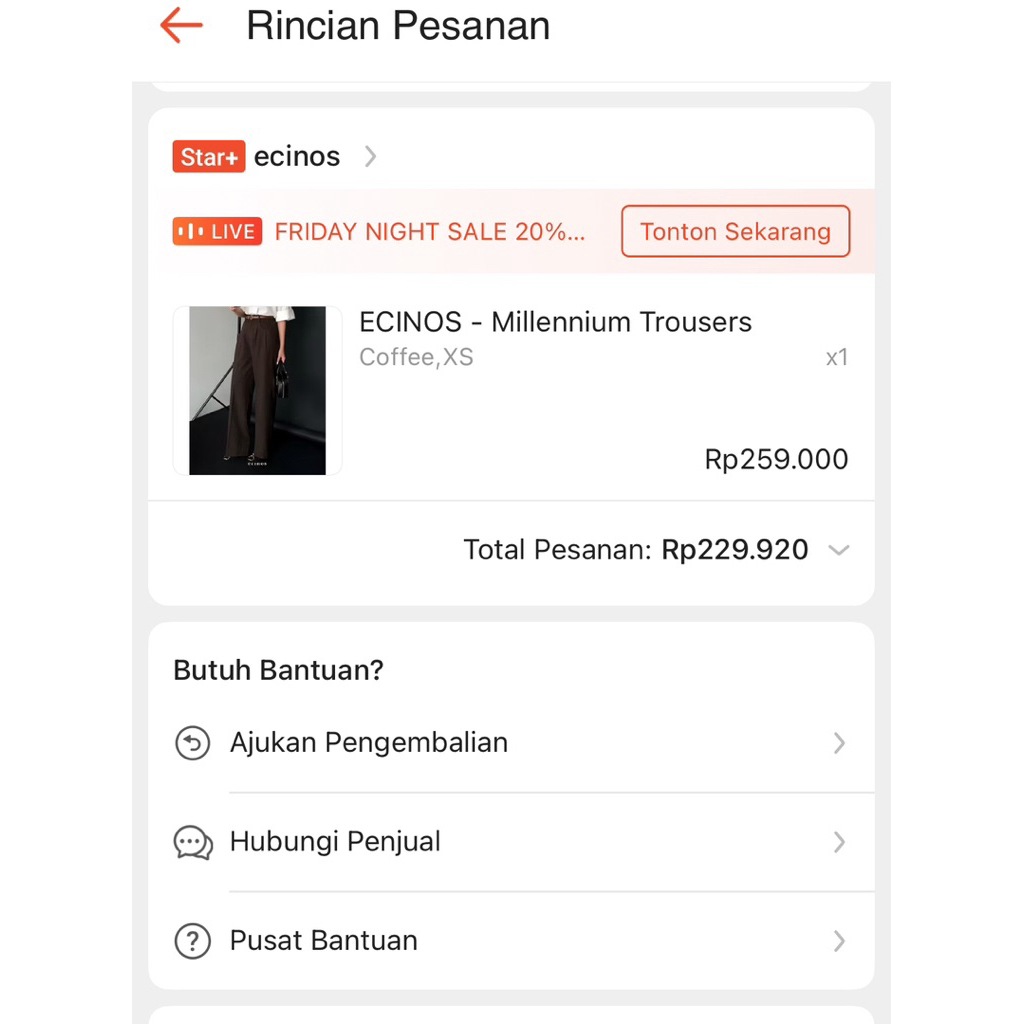Select Hubungi Penjual menu item
The height and width of the screenshot is (1024, 1024).
click(x=335, y=842)
